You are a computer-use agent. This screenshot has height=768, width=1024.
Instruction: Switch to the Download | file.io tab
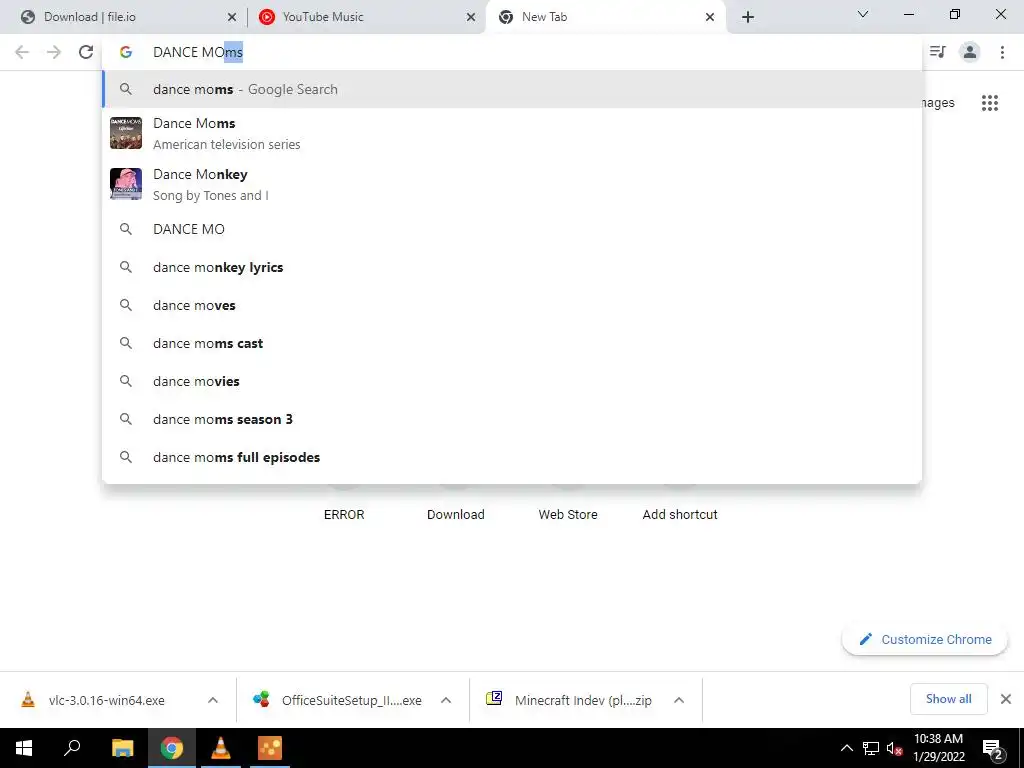[124, 17]
